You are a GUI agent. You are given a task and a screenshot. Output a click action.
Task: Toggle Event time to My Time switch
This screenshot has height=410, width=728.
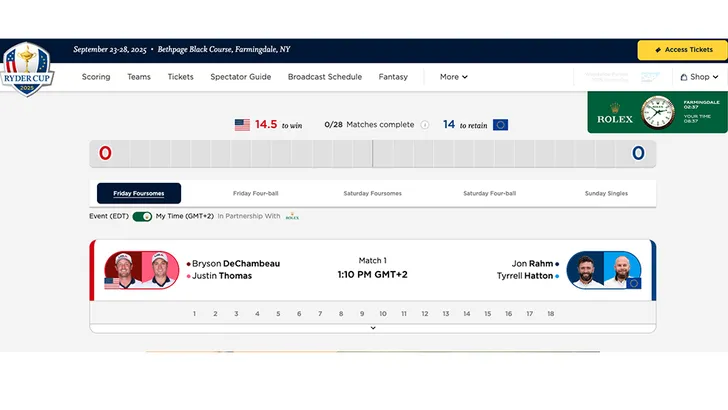(142, 216)
